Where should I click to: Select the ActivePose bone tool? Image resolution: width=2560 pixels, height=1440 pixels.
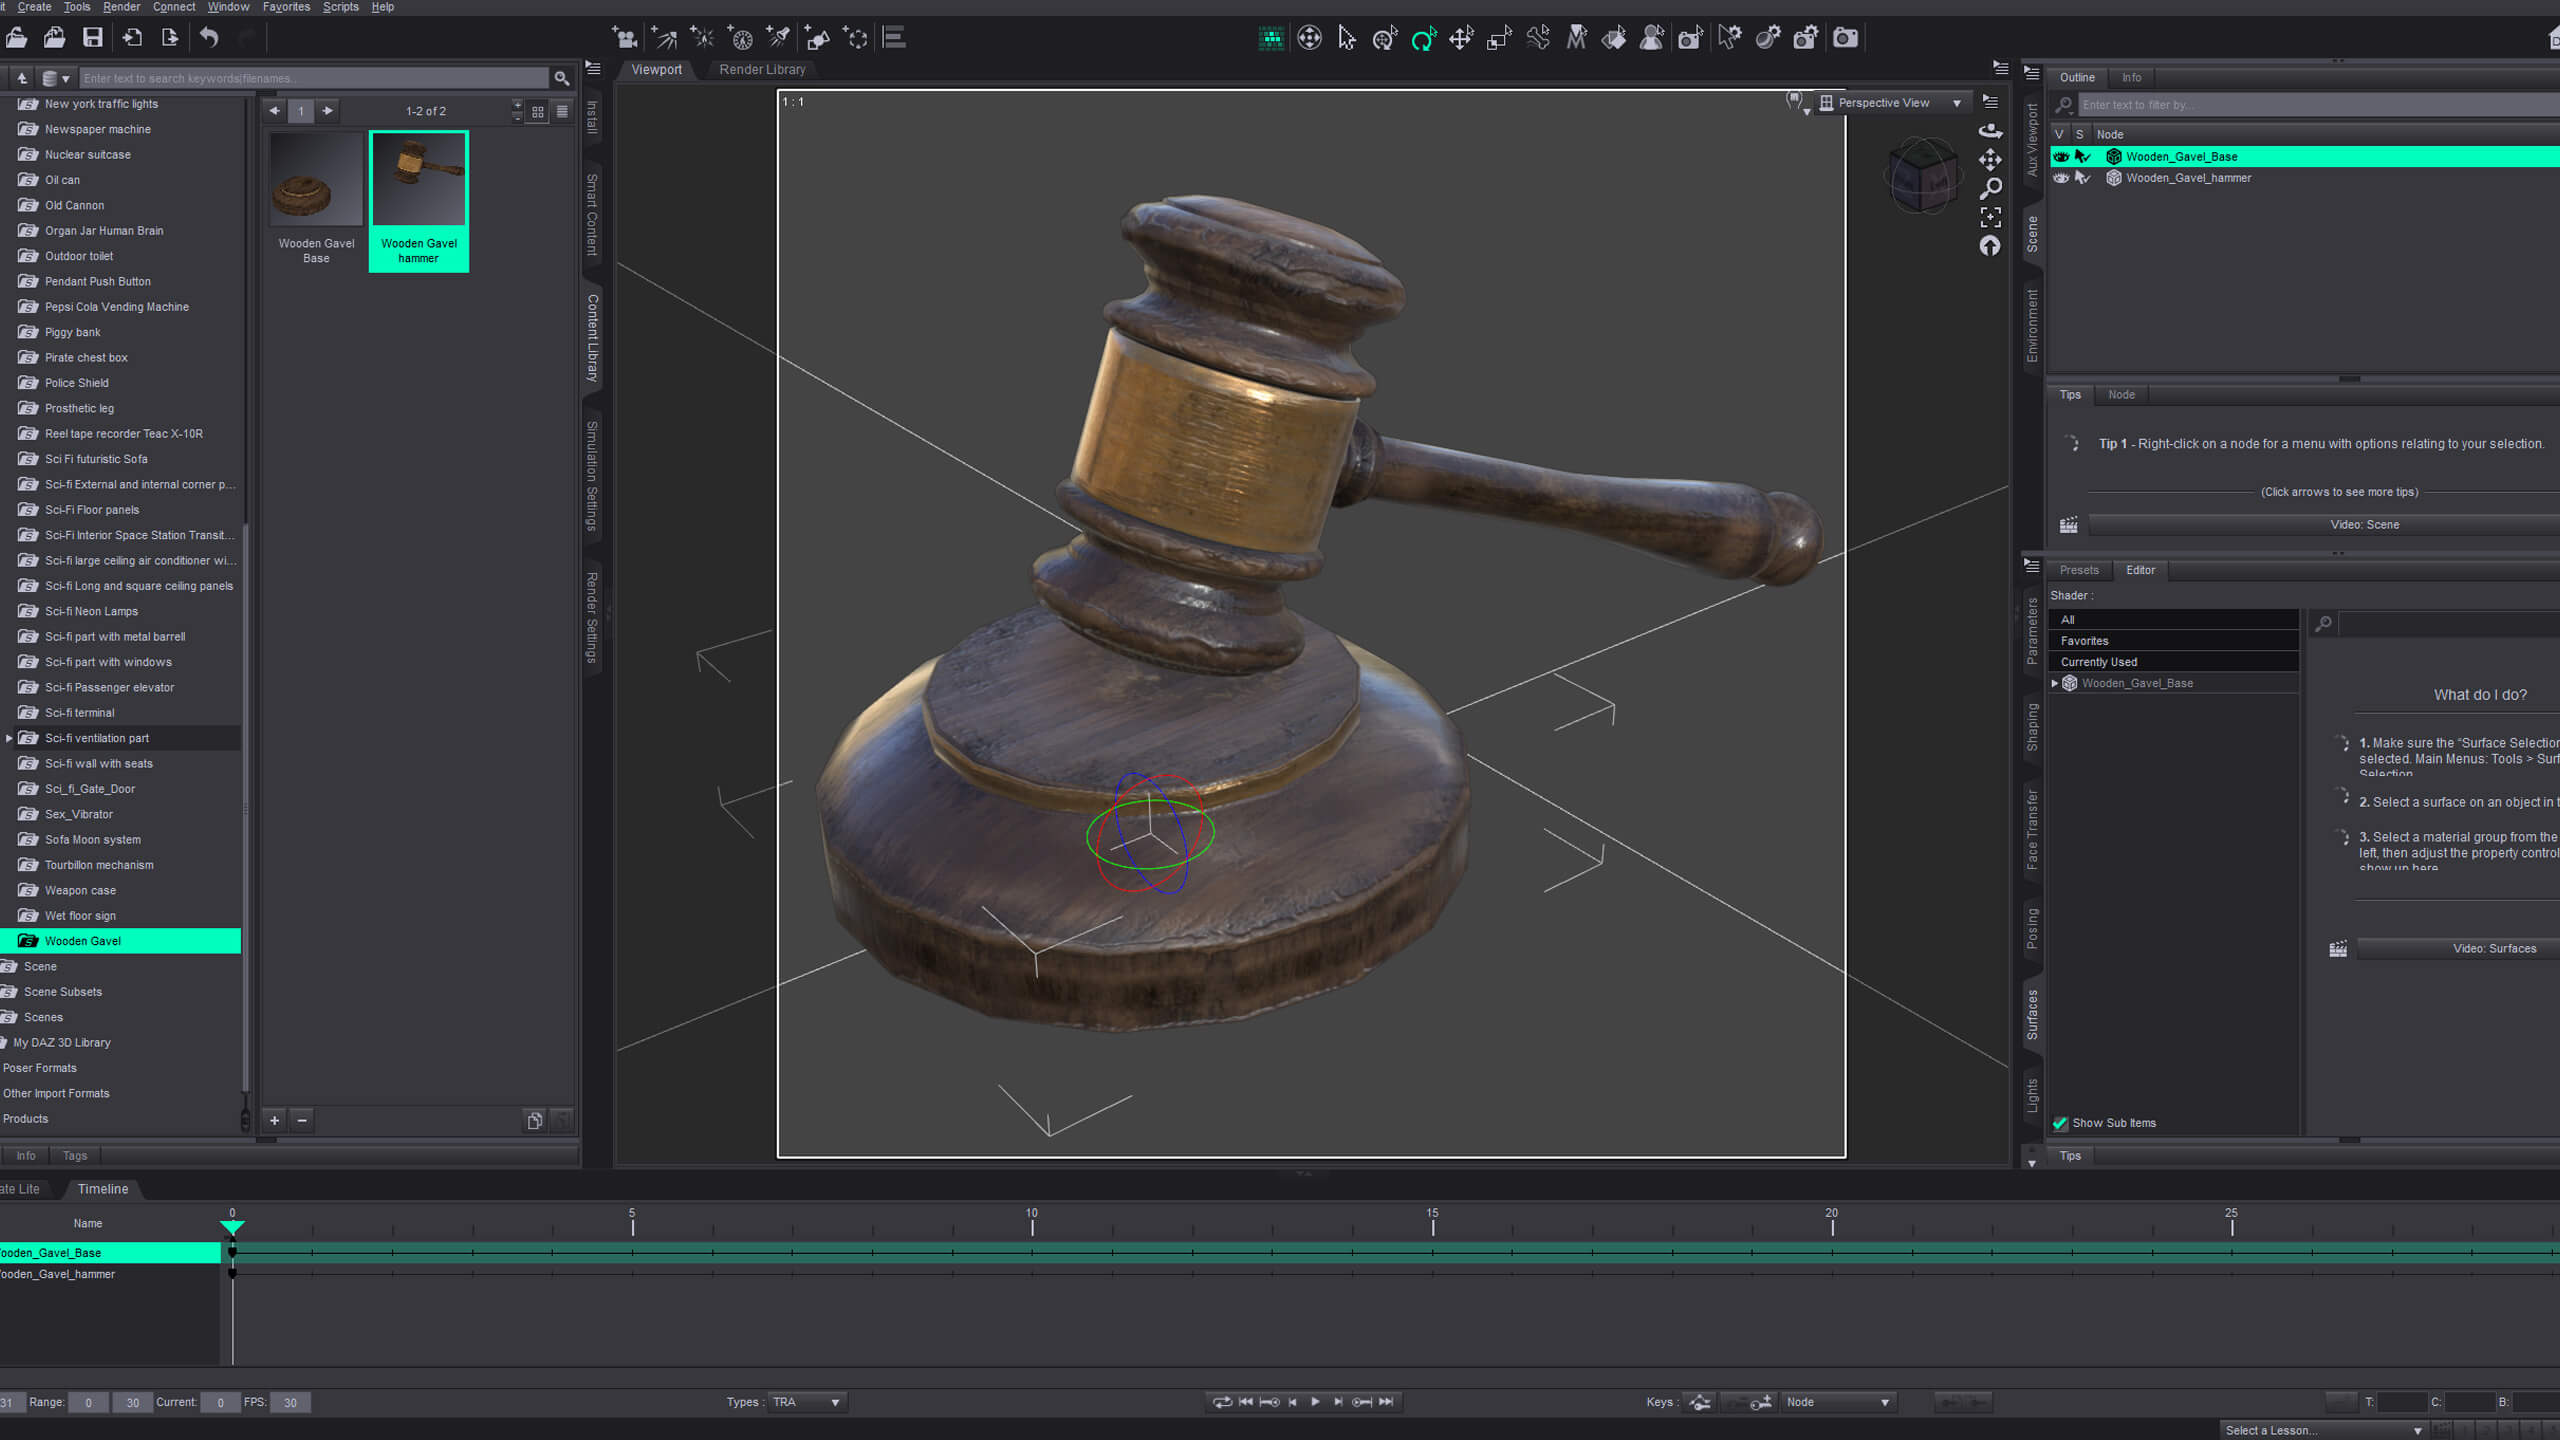tap(1538, 38)
